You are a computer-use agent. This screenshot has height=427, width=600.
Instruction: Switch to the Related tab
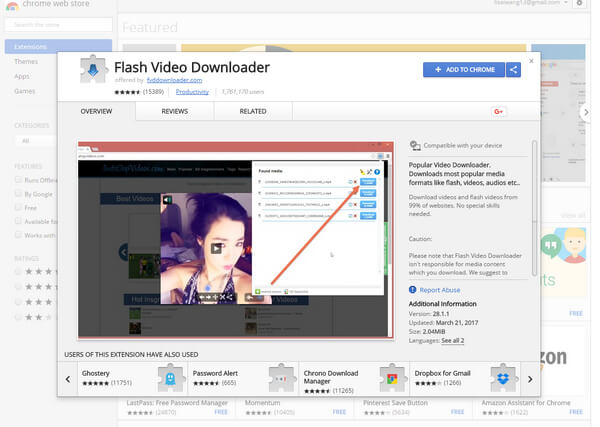click(x=253, y=111)
